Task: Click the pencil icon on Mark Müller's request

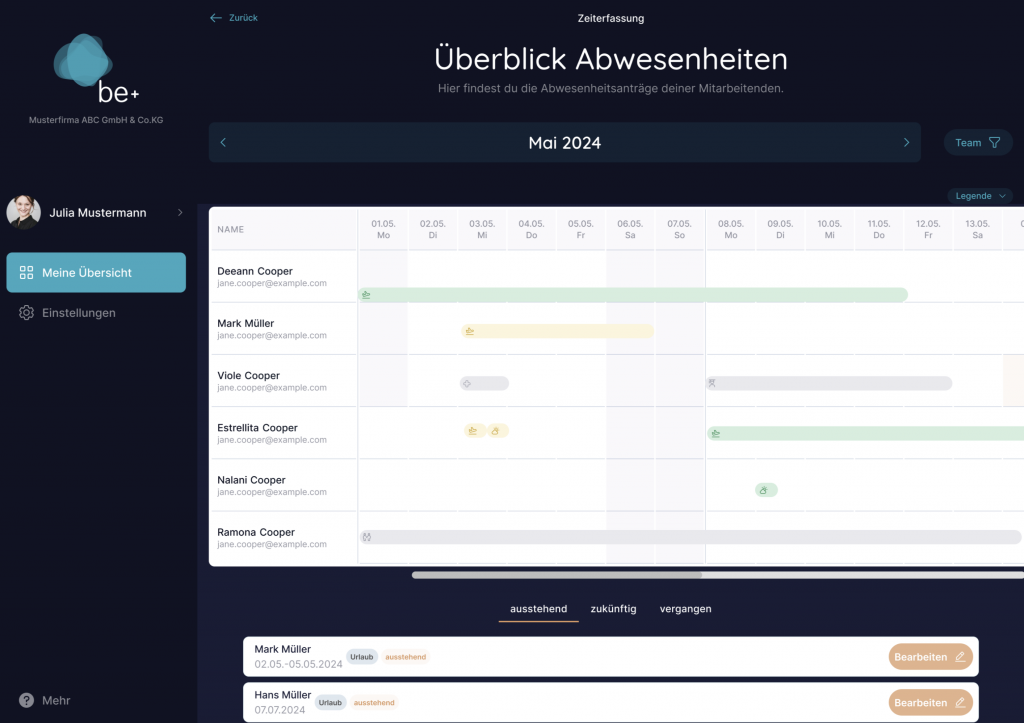Action: click(x=960, y=657)
